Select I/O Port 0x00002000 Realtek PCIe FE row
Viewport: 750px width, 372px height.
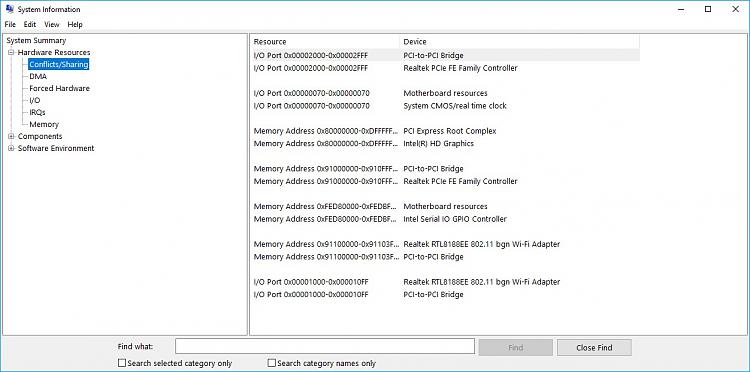pyautogui.click(x=445, y=68)
